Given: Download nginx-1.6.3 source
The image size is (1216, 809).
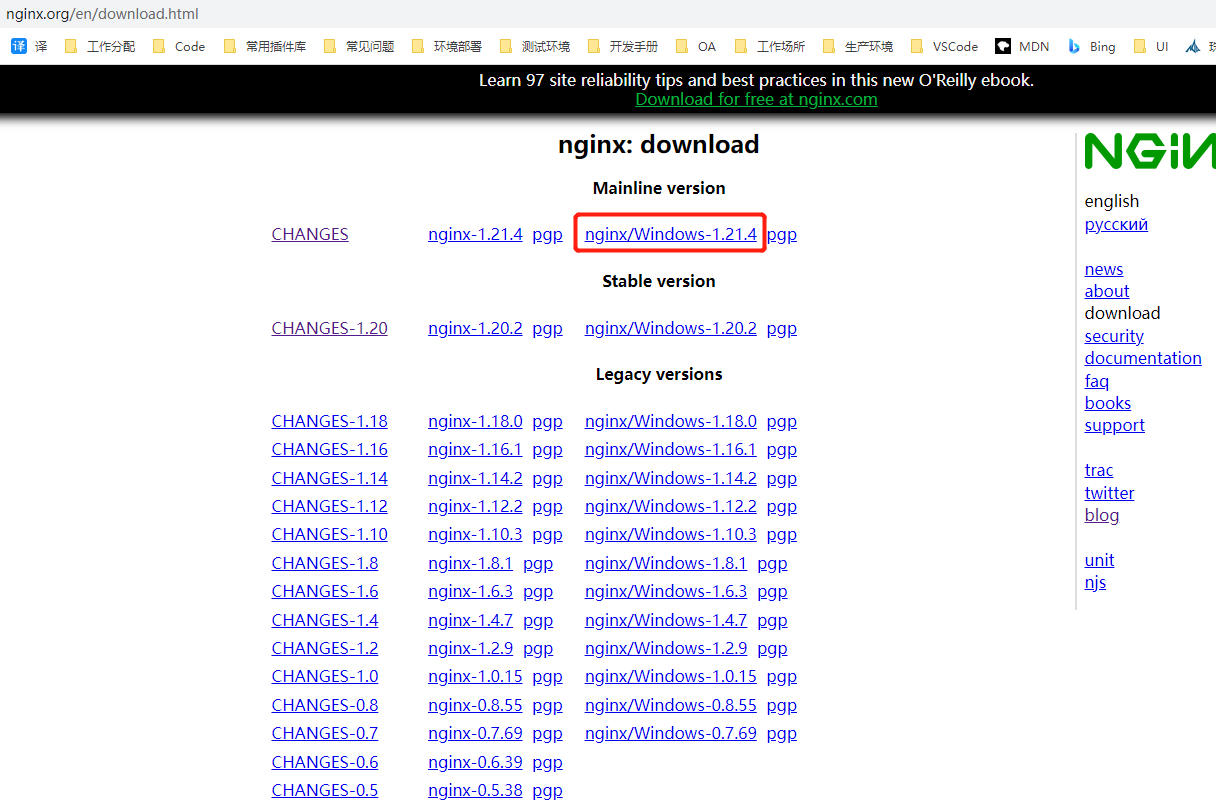Looking at the screenshot, I should (x=470, y=591).
